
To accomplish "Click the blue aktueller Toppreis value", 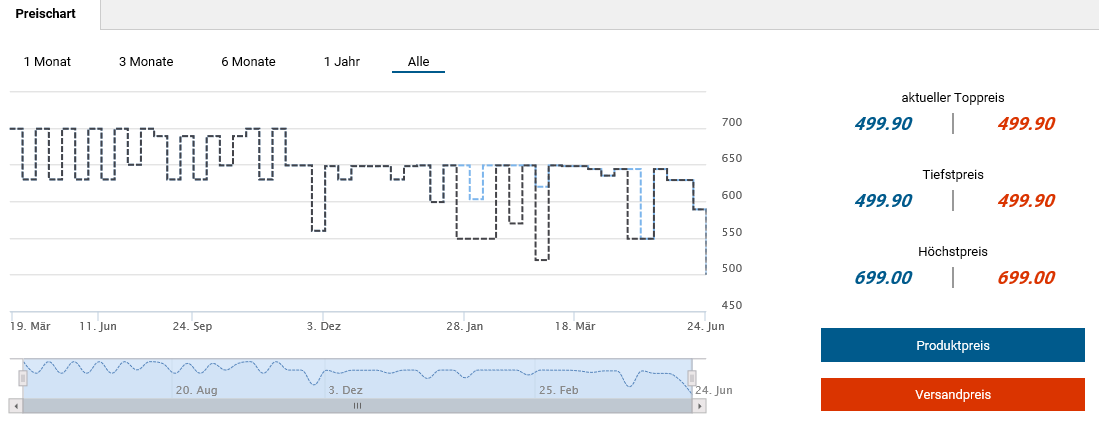I will (883, 124).
